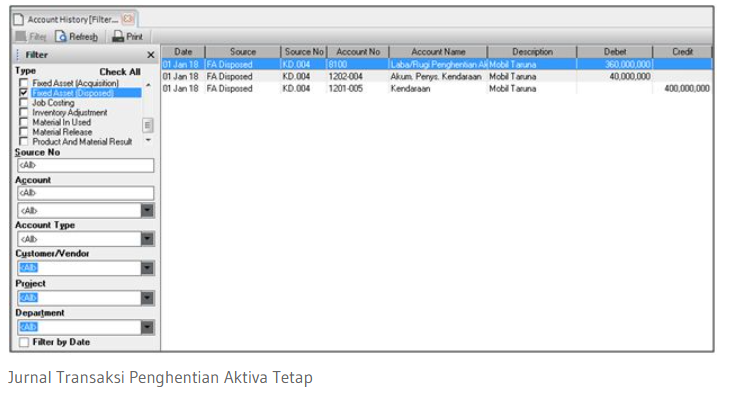Image resolution: width=729 pixels, height=396 pixels.
Task: Click the Print toolbar button
Action: point(127,36)
